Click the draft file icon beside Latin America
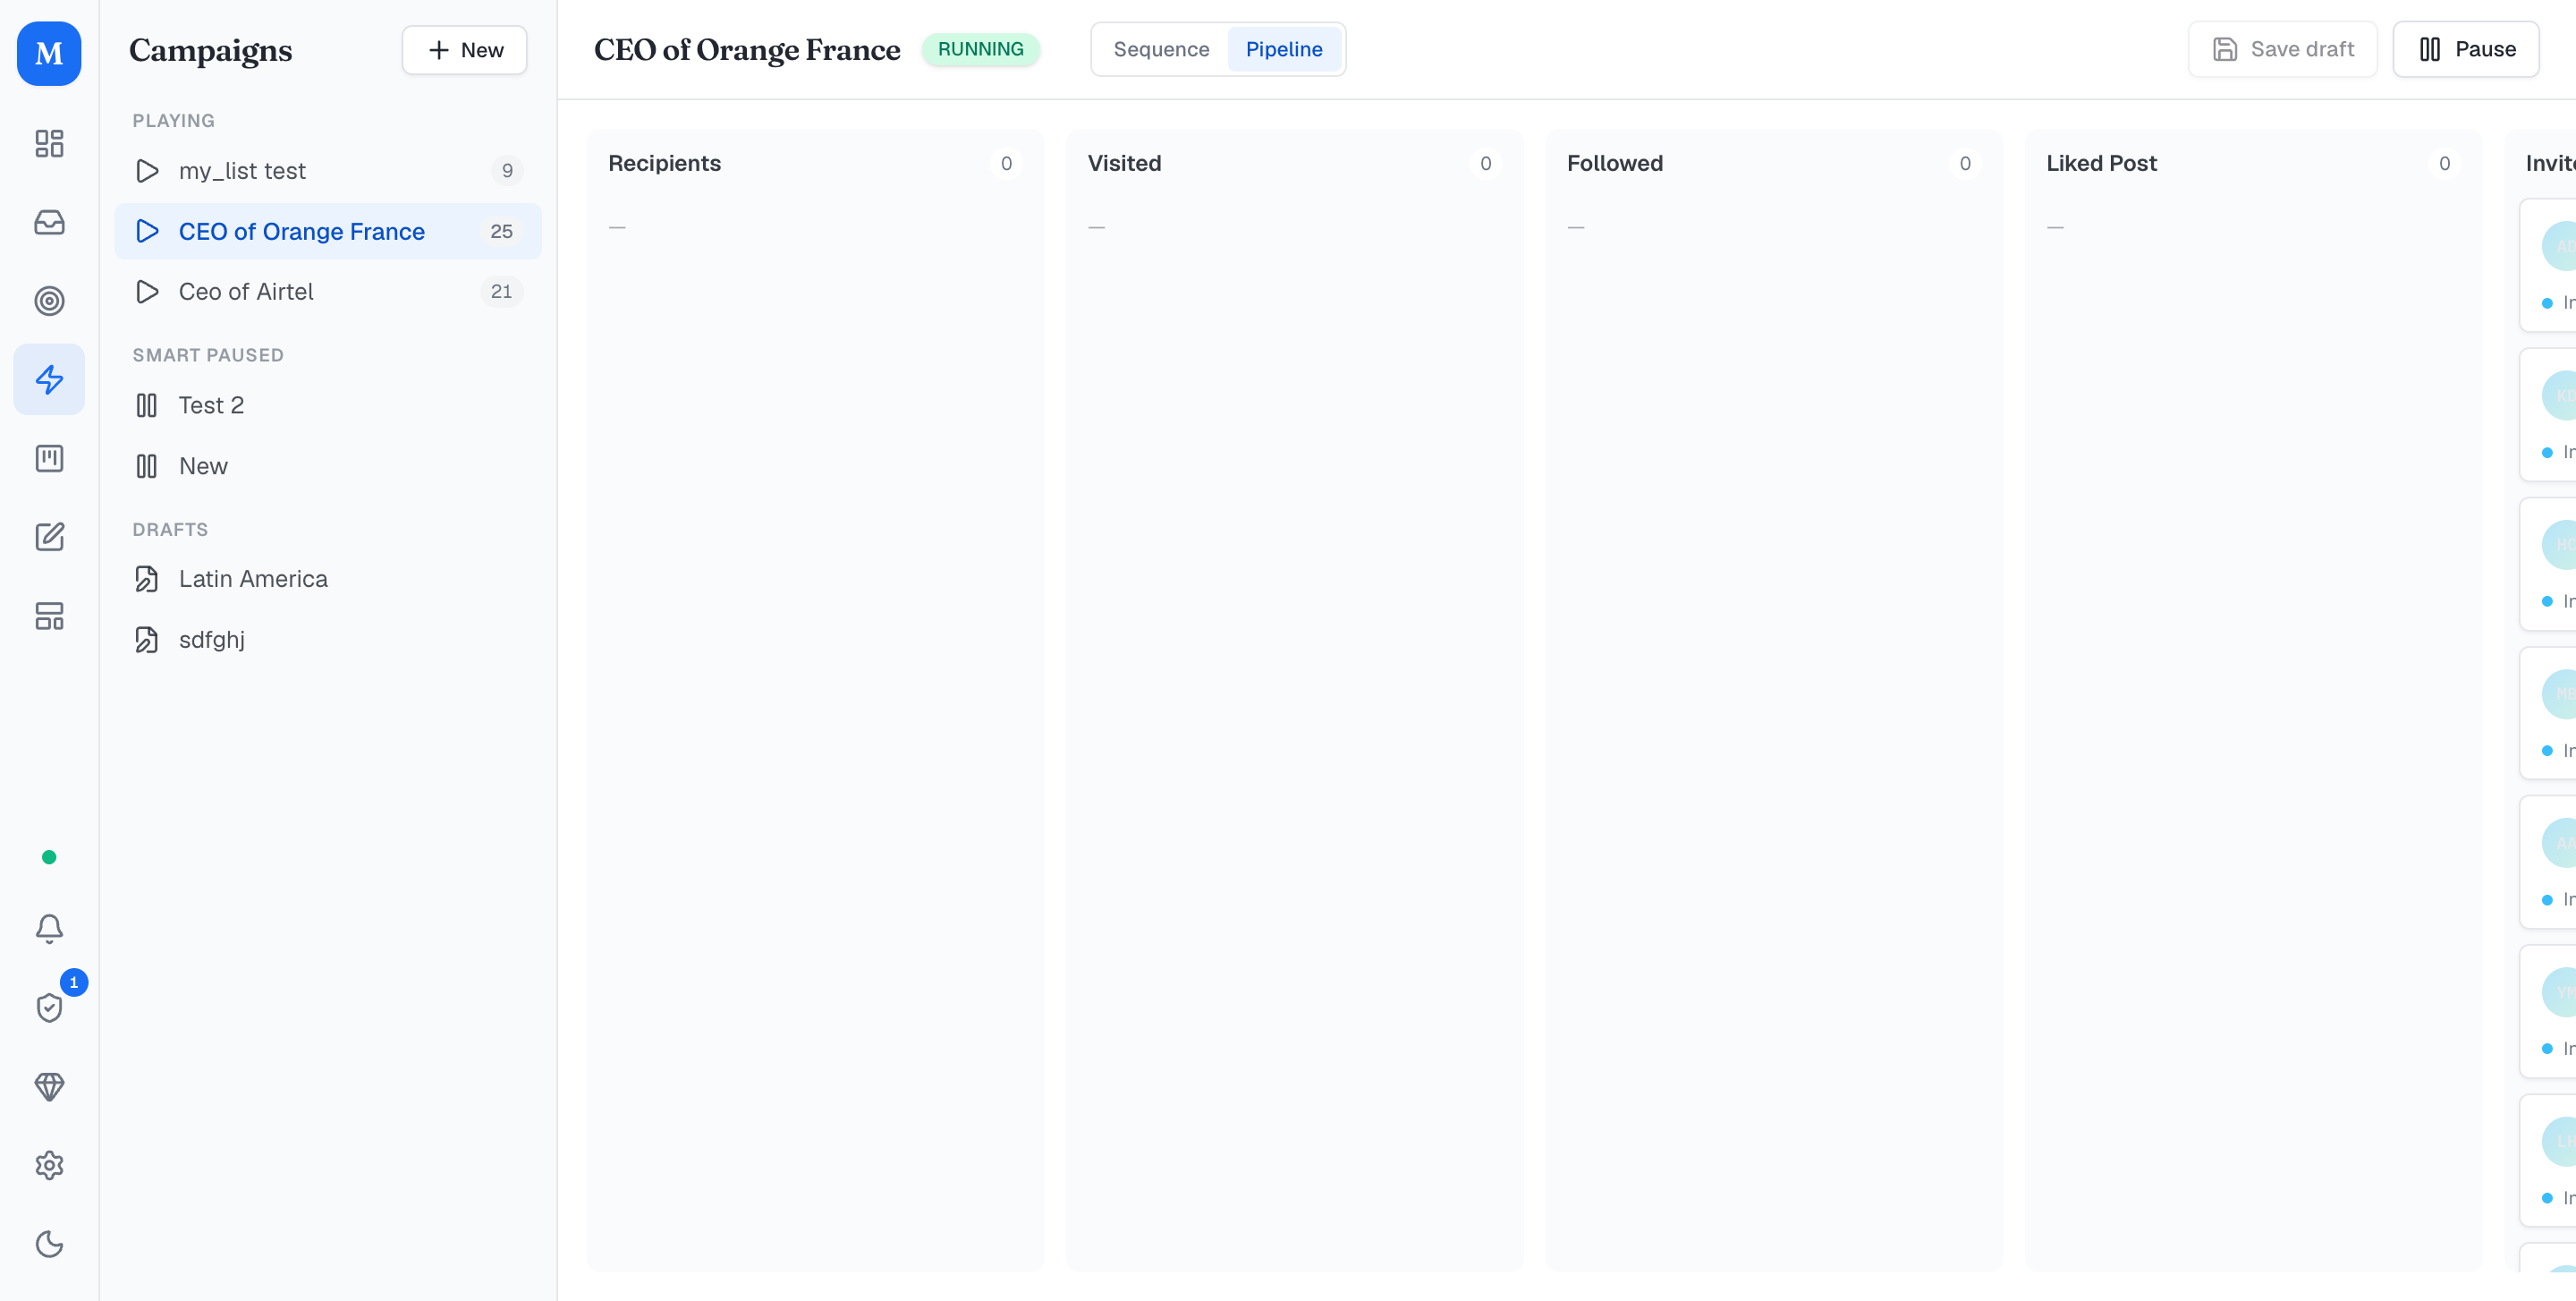The image size is (2576, 1301). click(x=147, y=579)
